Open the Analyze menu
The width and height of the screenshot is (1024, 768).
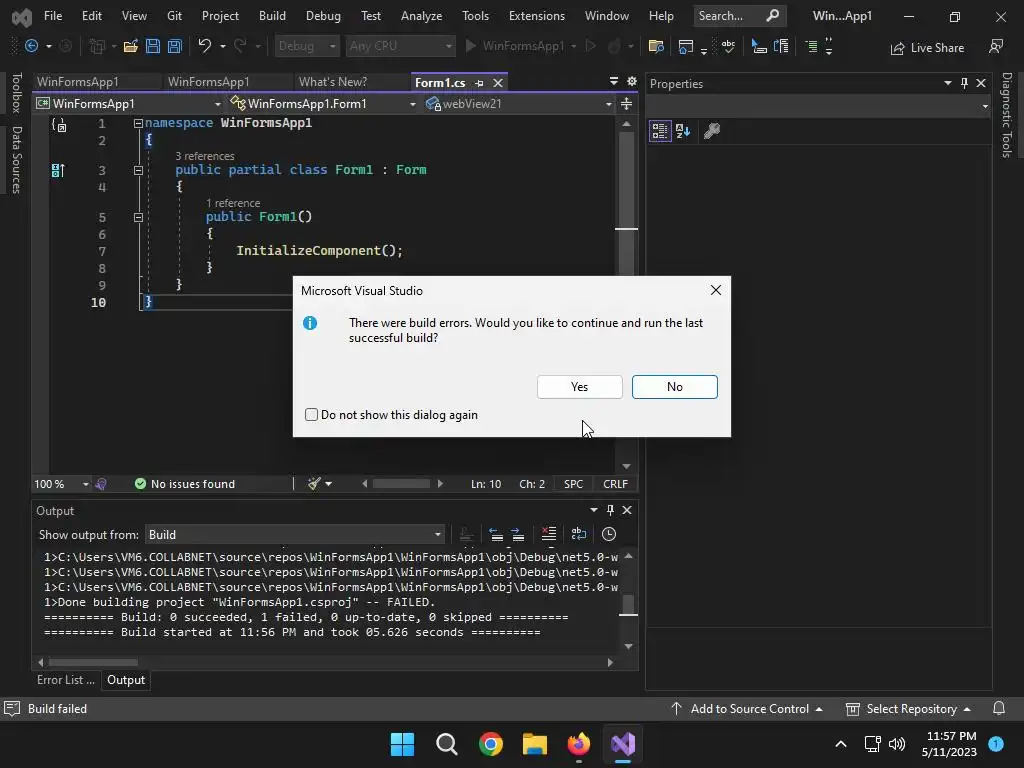[x=421, y=16]
